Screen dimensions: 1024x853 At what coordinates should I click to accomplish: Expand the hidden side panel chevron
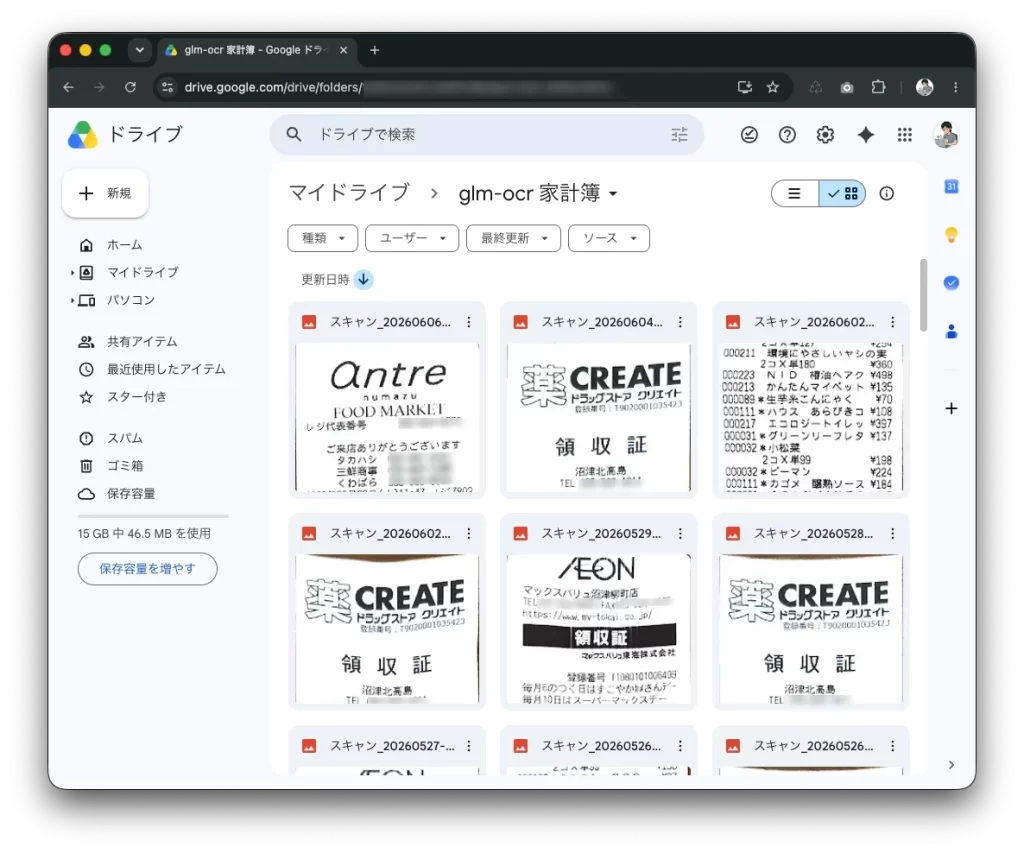point(951,765)
